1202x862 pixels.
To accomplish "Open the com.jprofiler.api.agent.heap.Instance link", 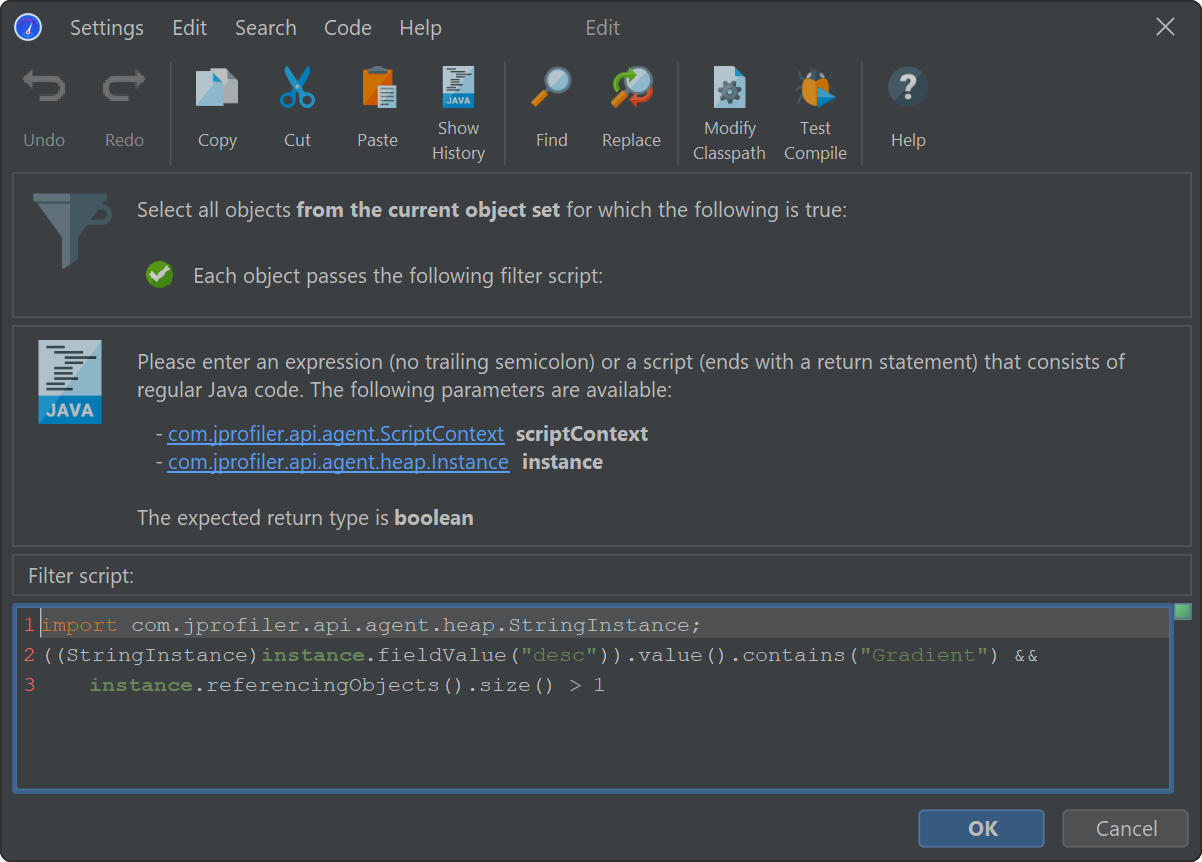I will pos(339,462).
